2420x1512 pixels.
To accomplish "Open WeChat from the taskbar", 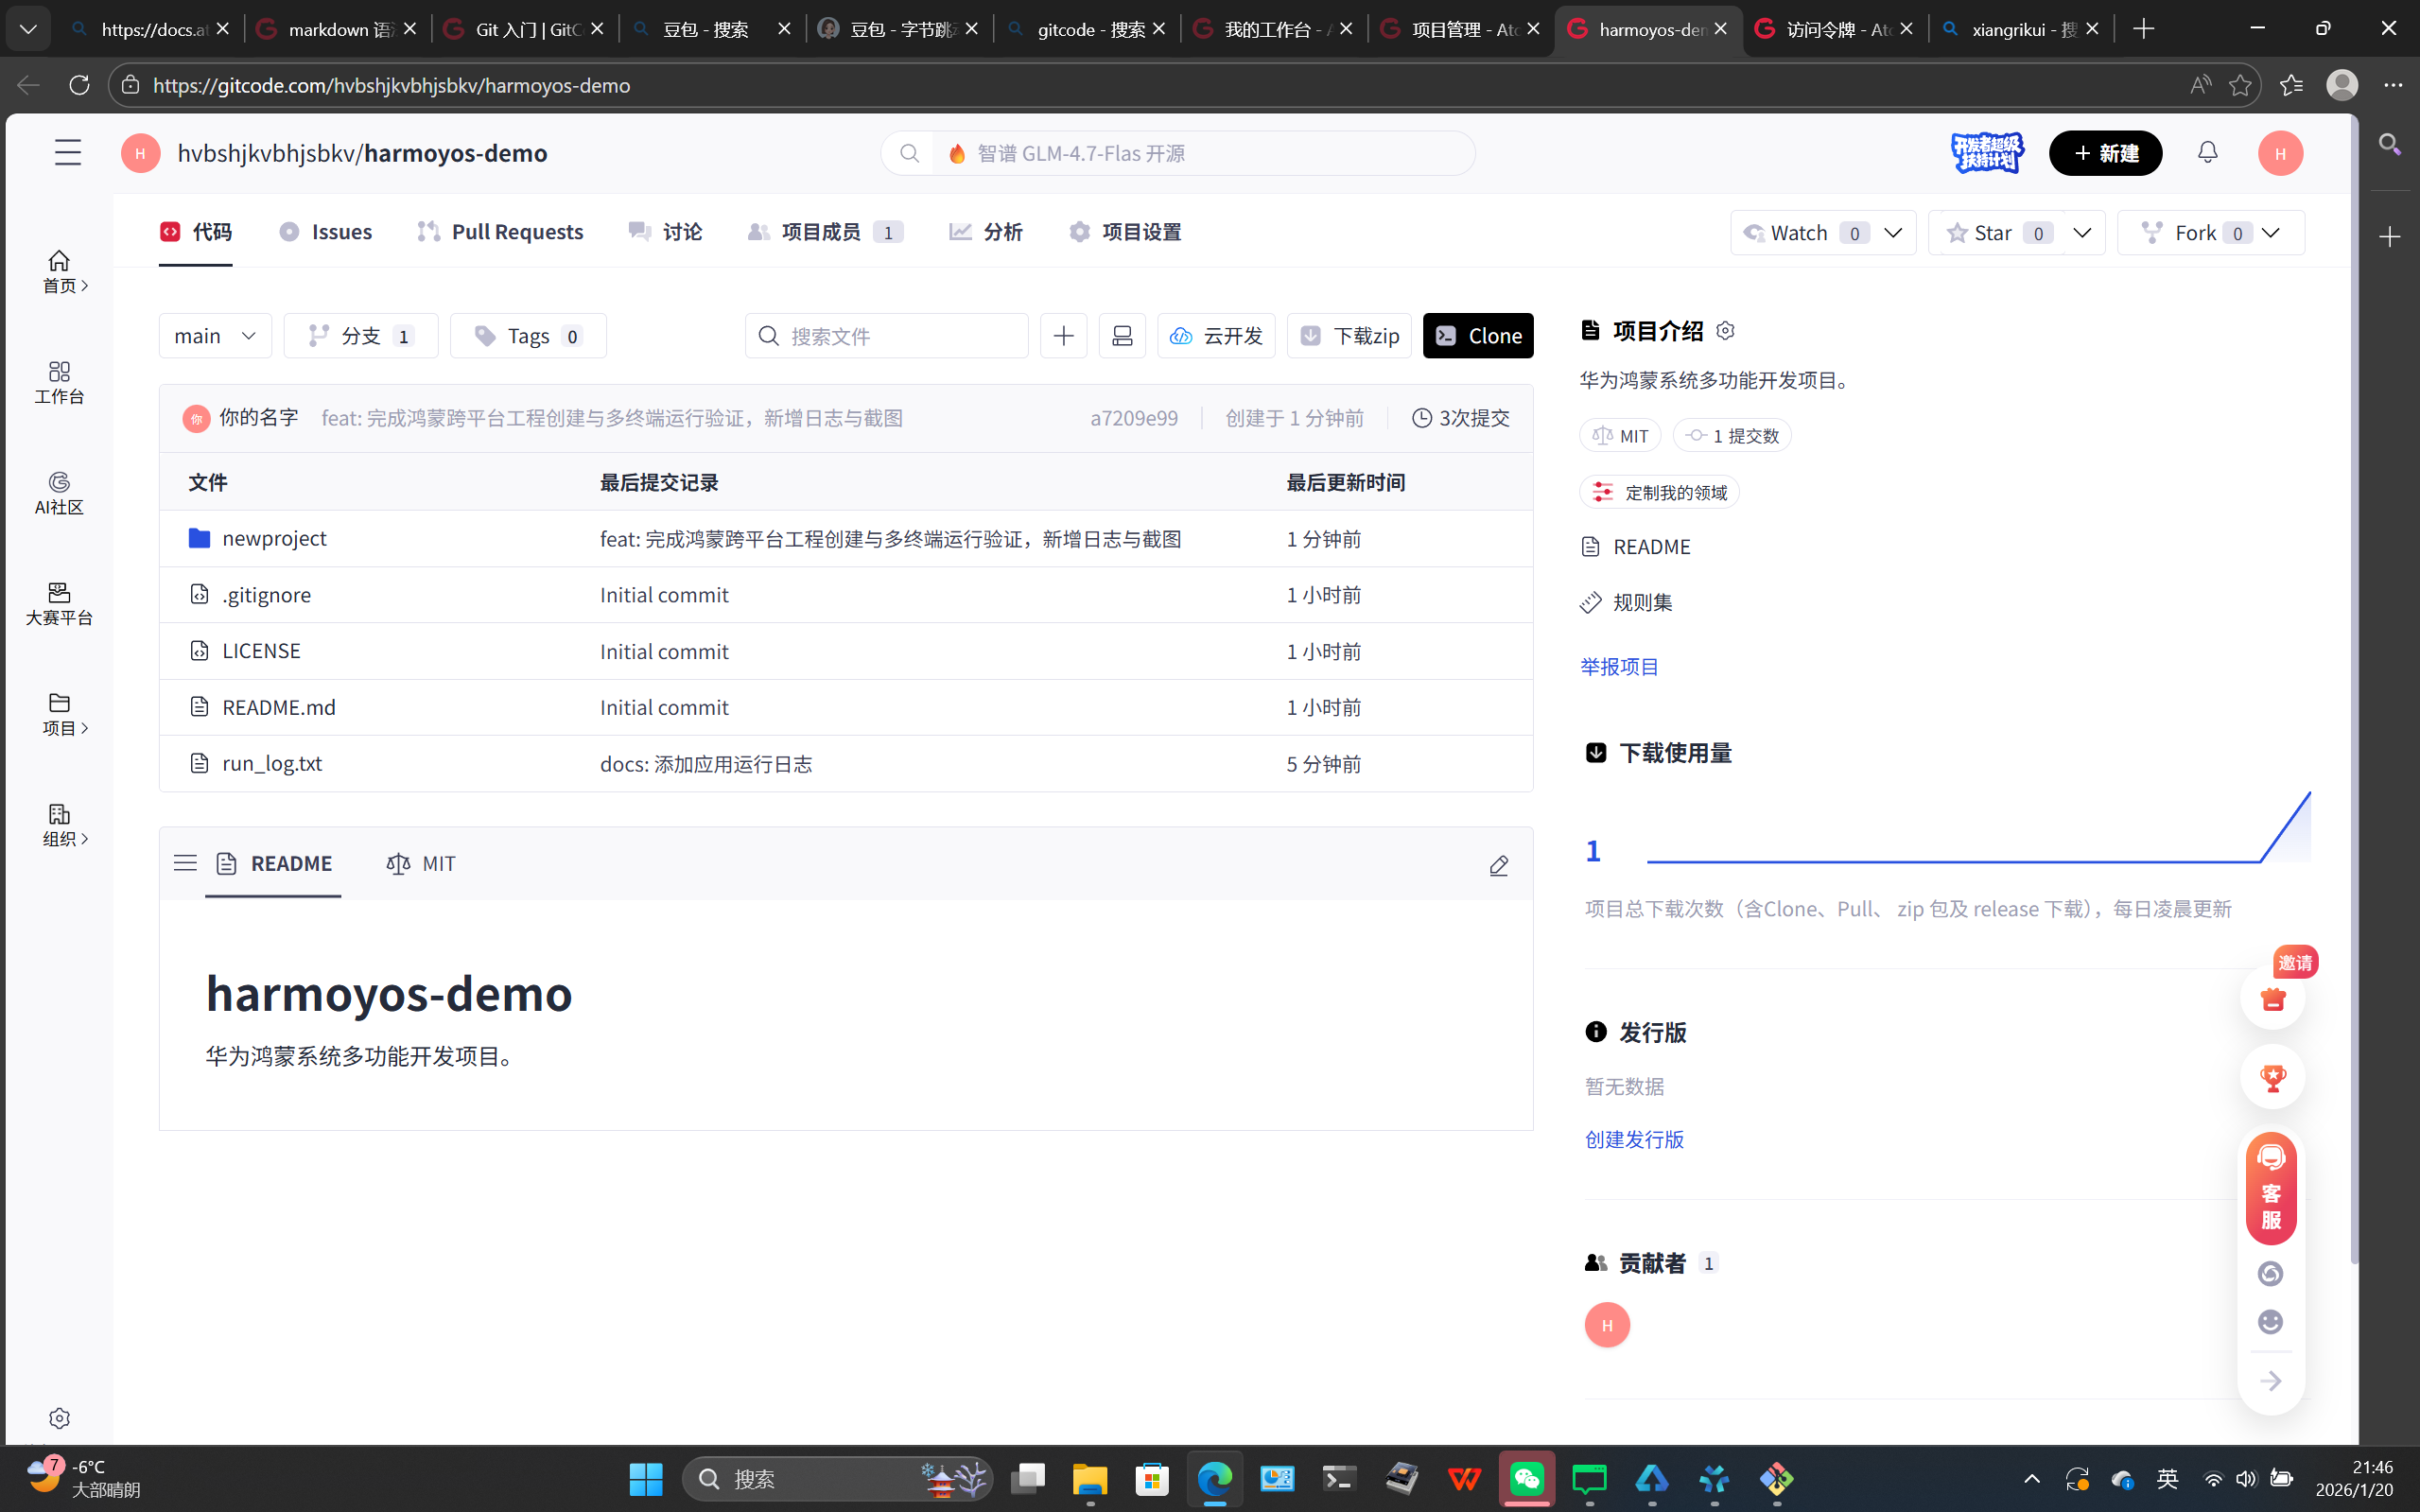I will (1526, 1478).
